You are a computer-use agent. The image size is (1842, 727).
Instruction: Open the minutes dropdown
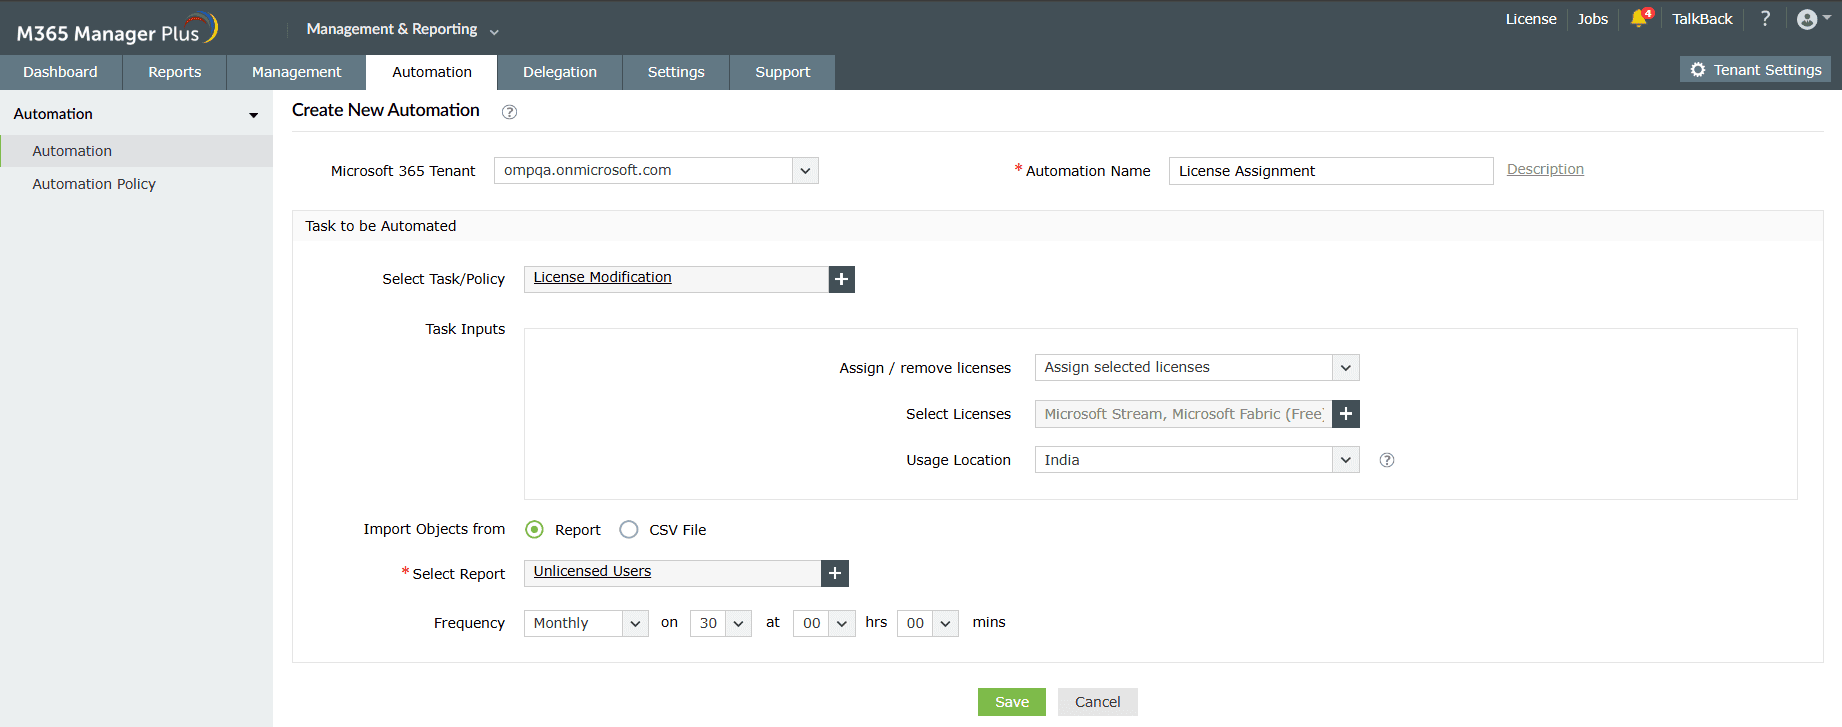coord(928,623)
